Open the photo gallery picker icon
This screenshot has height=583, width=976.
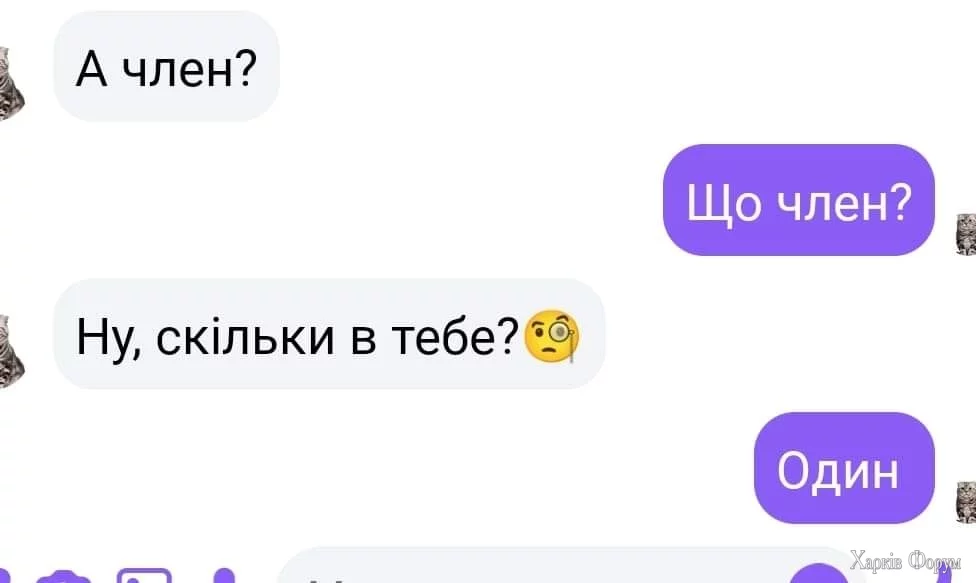[144, 575]
